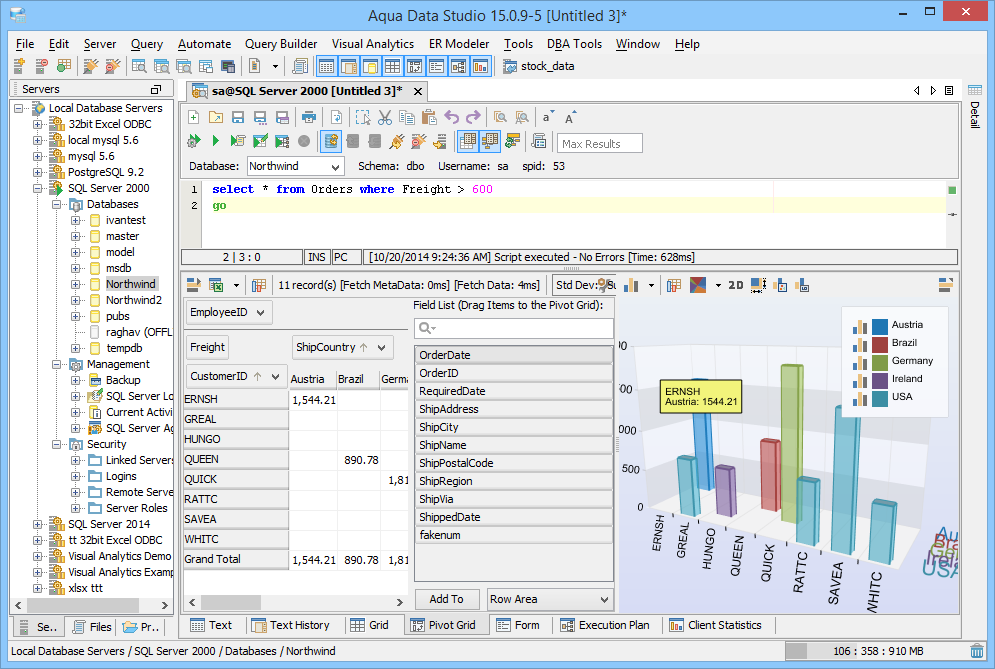Click the Save floppy disk icon
Screen dimensions: 995x669
click(x=238, y=117)
